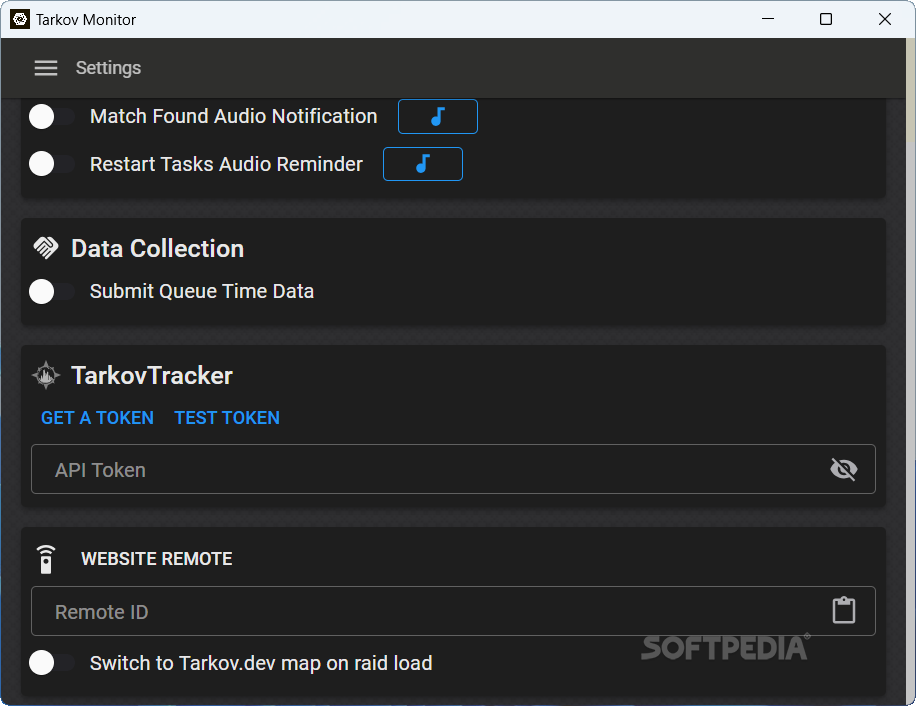Viewport: 916px width, 706px height.
Task: Toggle Switch to Tarkov.dev map on raid load
Action: 51,663
